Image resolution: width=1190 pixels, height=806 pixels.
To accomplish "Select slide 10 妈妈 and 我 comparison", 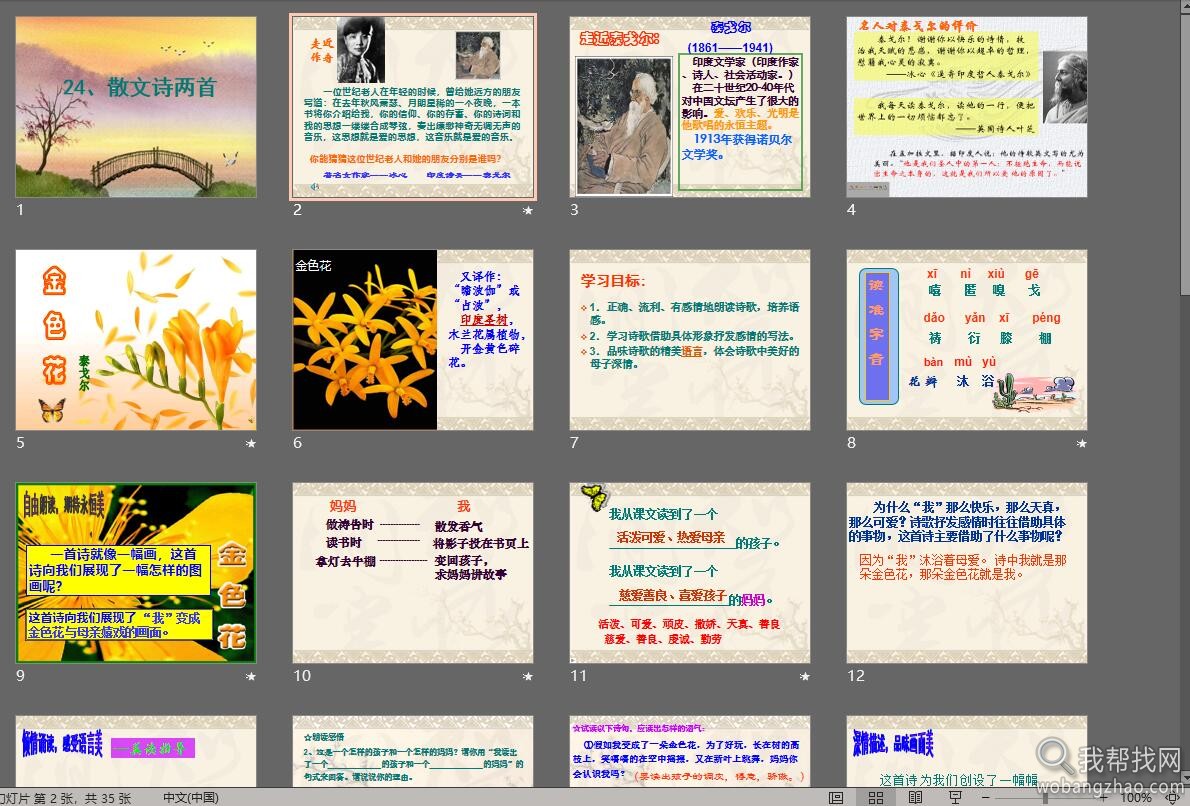I will pos(413,573).
